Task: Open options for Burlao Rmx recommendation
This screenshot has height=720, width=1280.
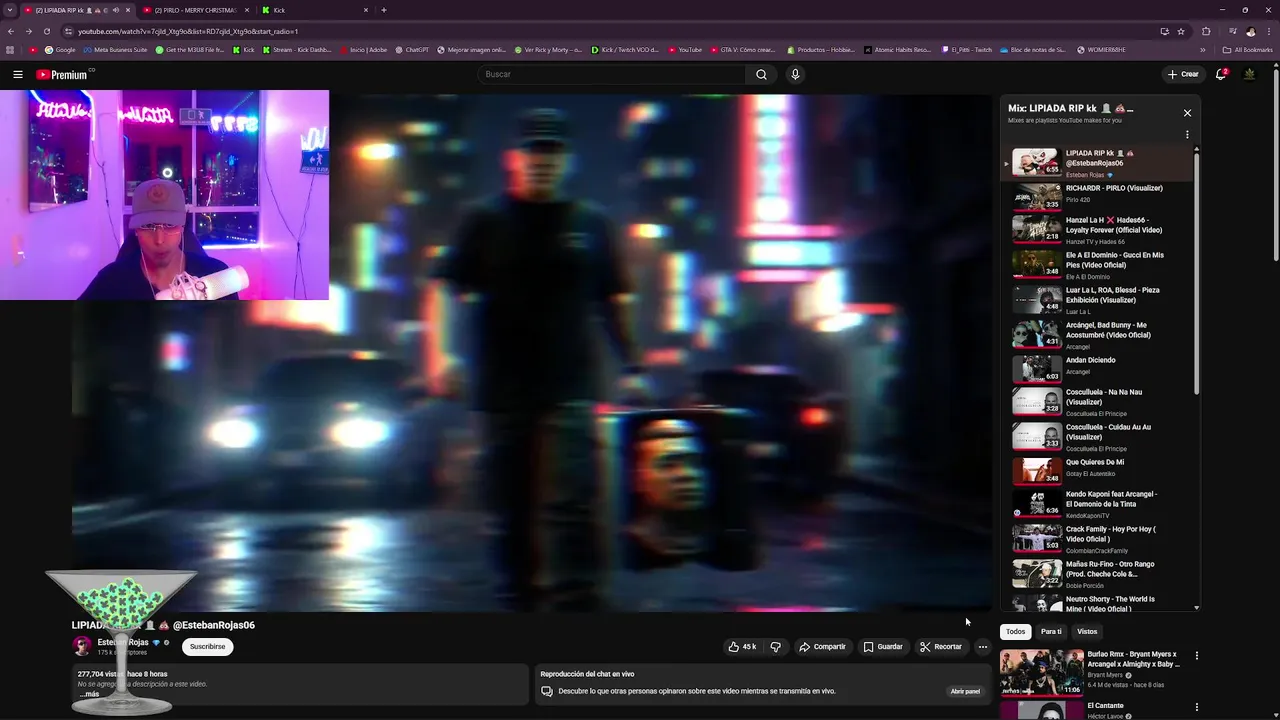Action: [1196, 656]
